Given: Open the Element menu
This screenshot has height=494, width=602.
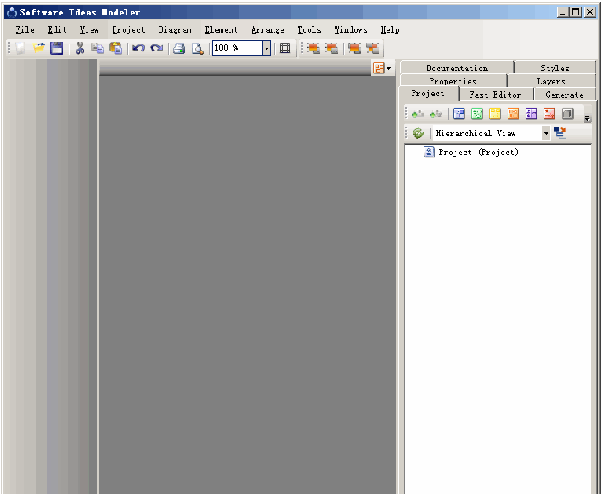Looking at the screenshot, I should coord(221,30).
